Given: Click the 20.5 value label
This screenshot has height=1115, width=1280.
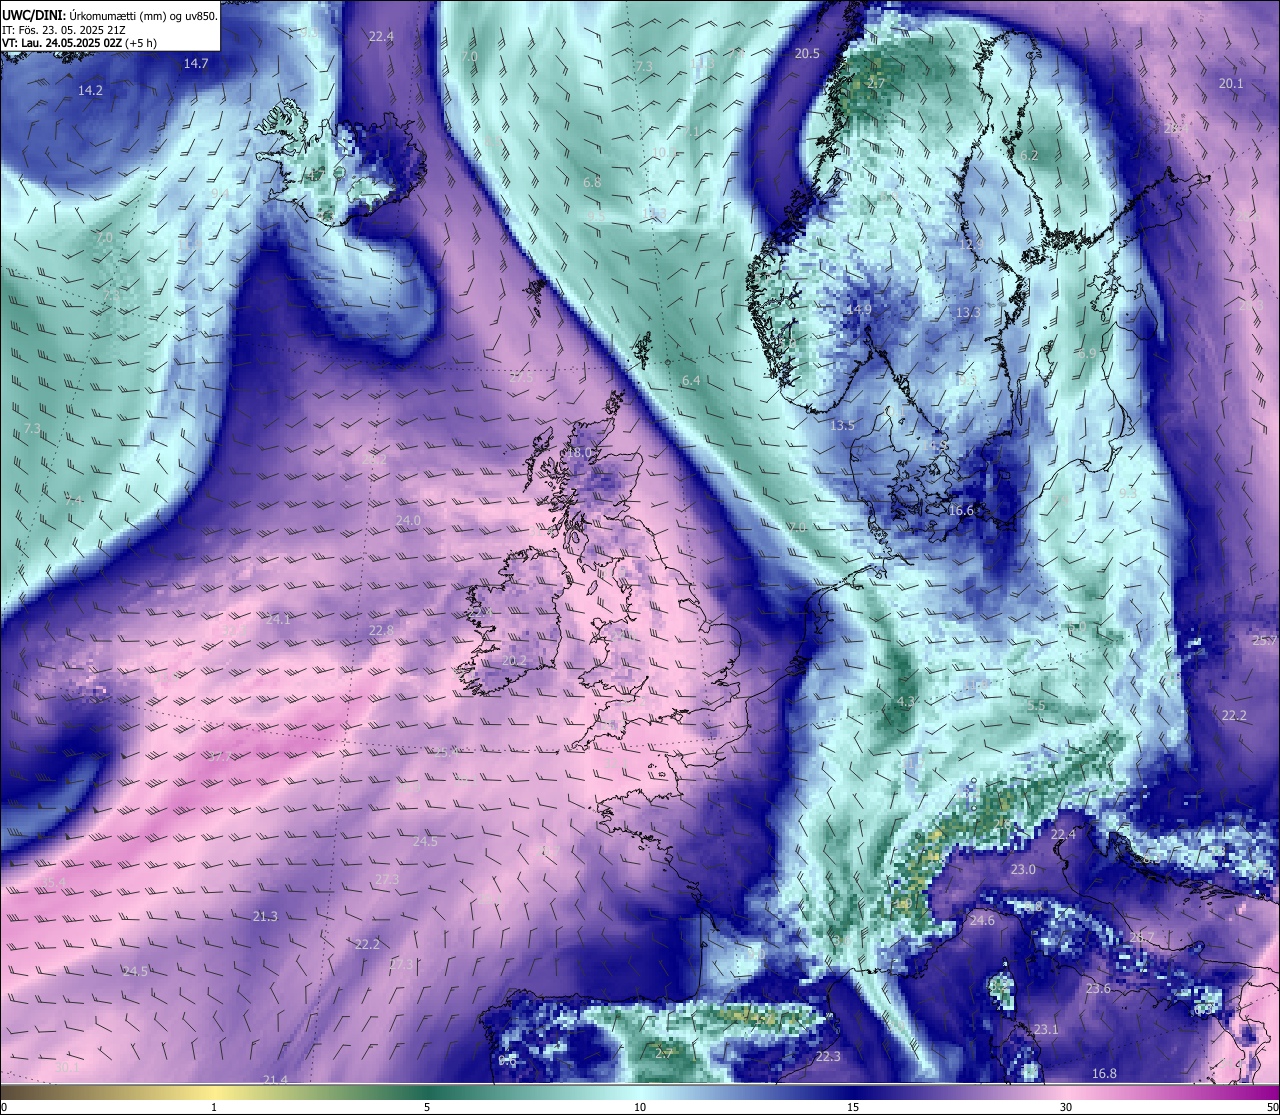Looking at the screenshot, I should click(807, 54).
